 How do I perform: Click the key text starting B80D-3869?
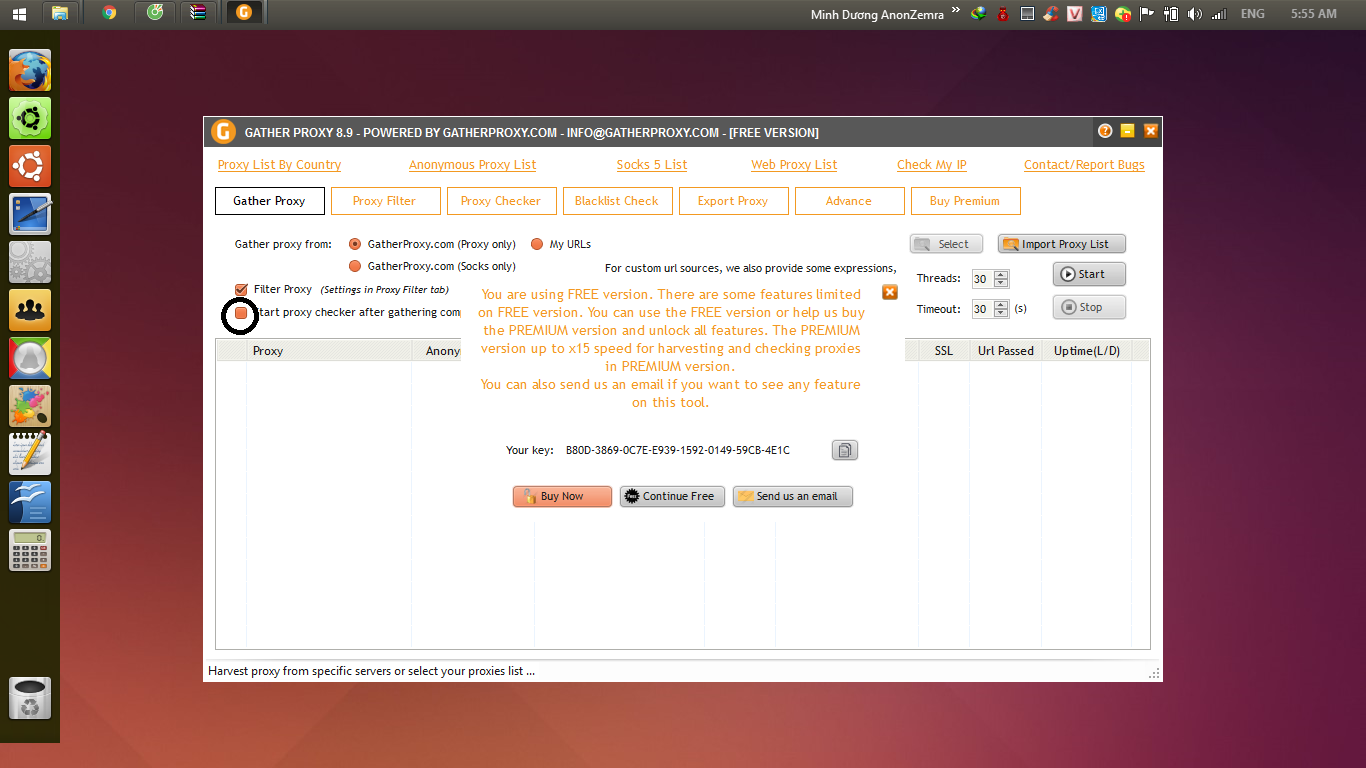(x=678, y=451)
